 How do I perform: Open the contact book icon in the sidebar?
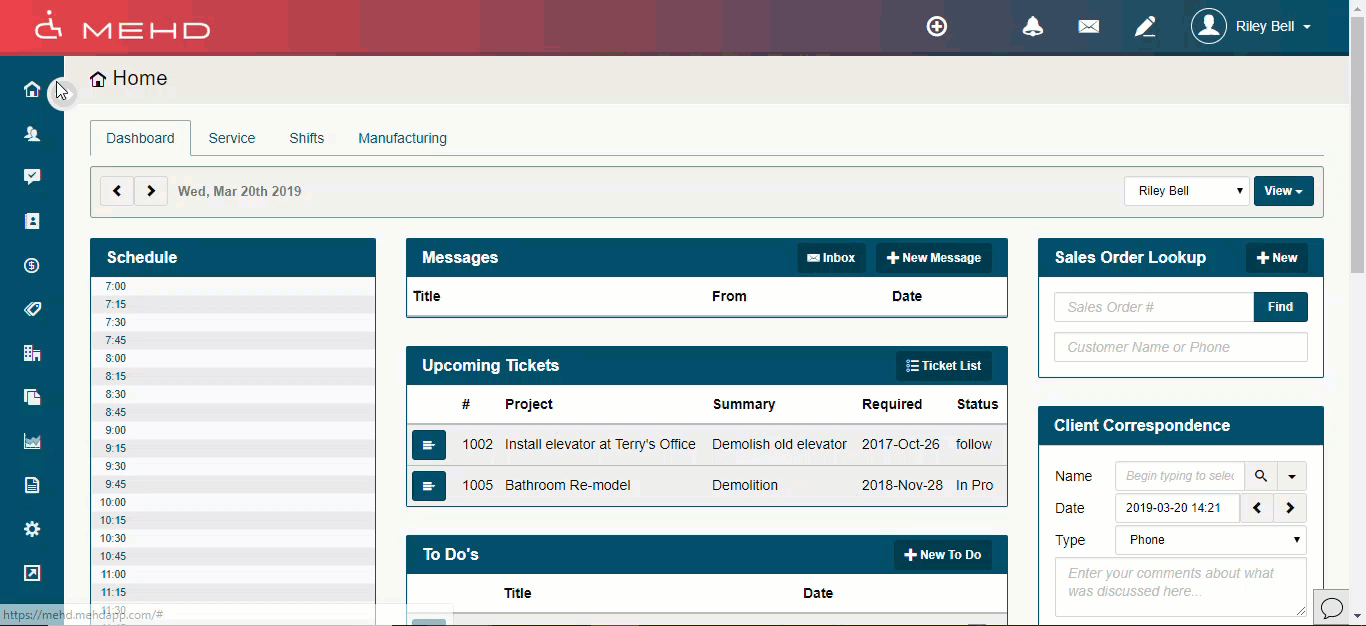pyautogui.click(x=32, y=222)
